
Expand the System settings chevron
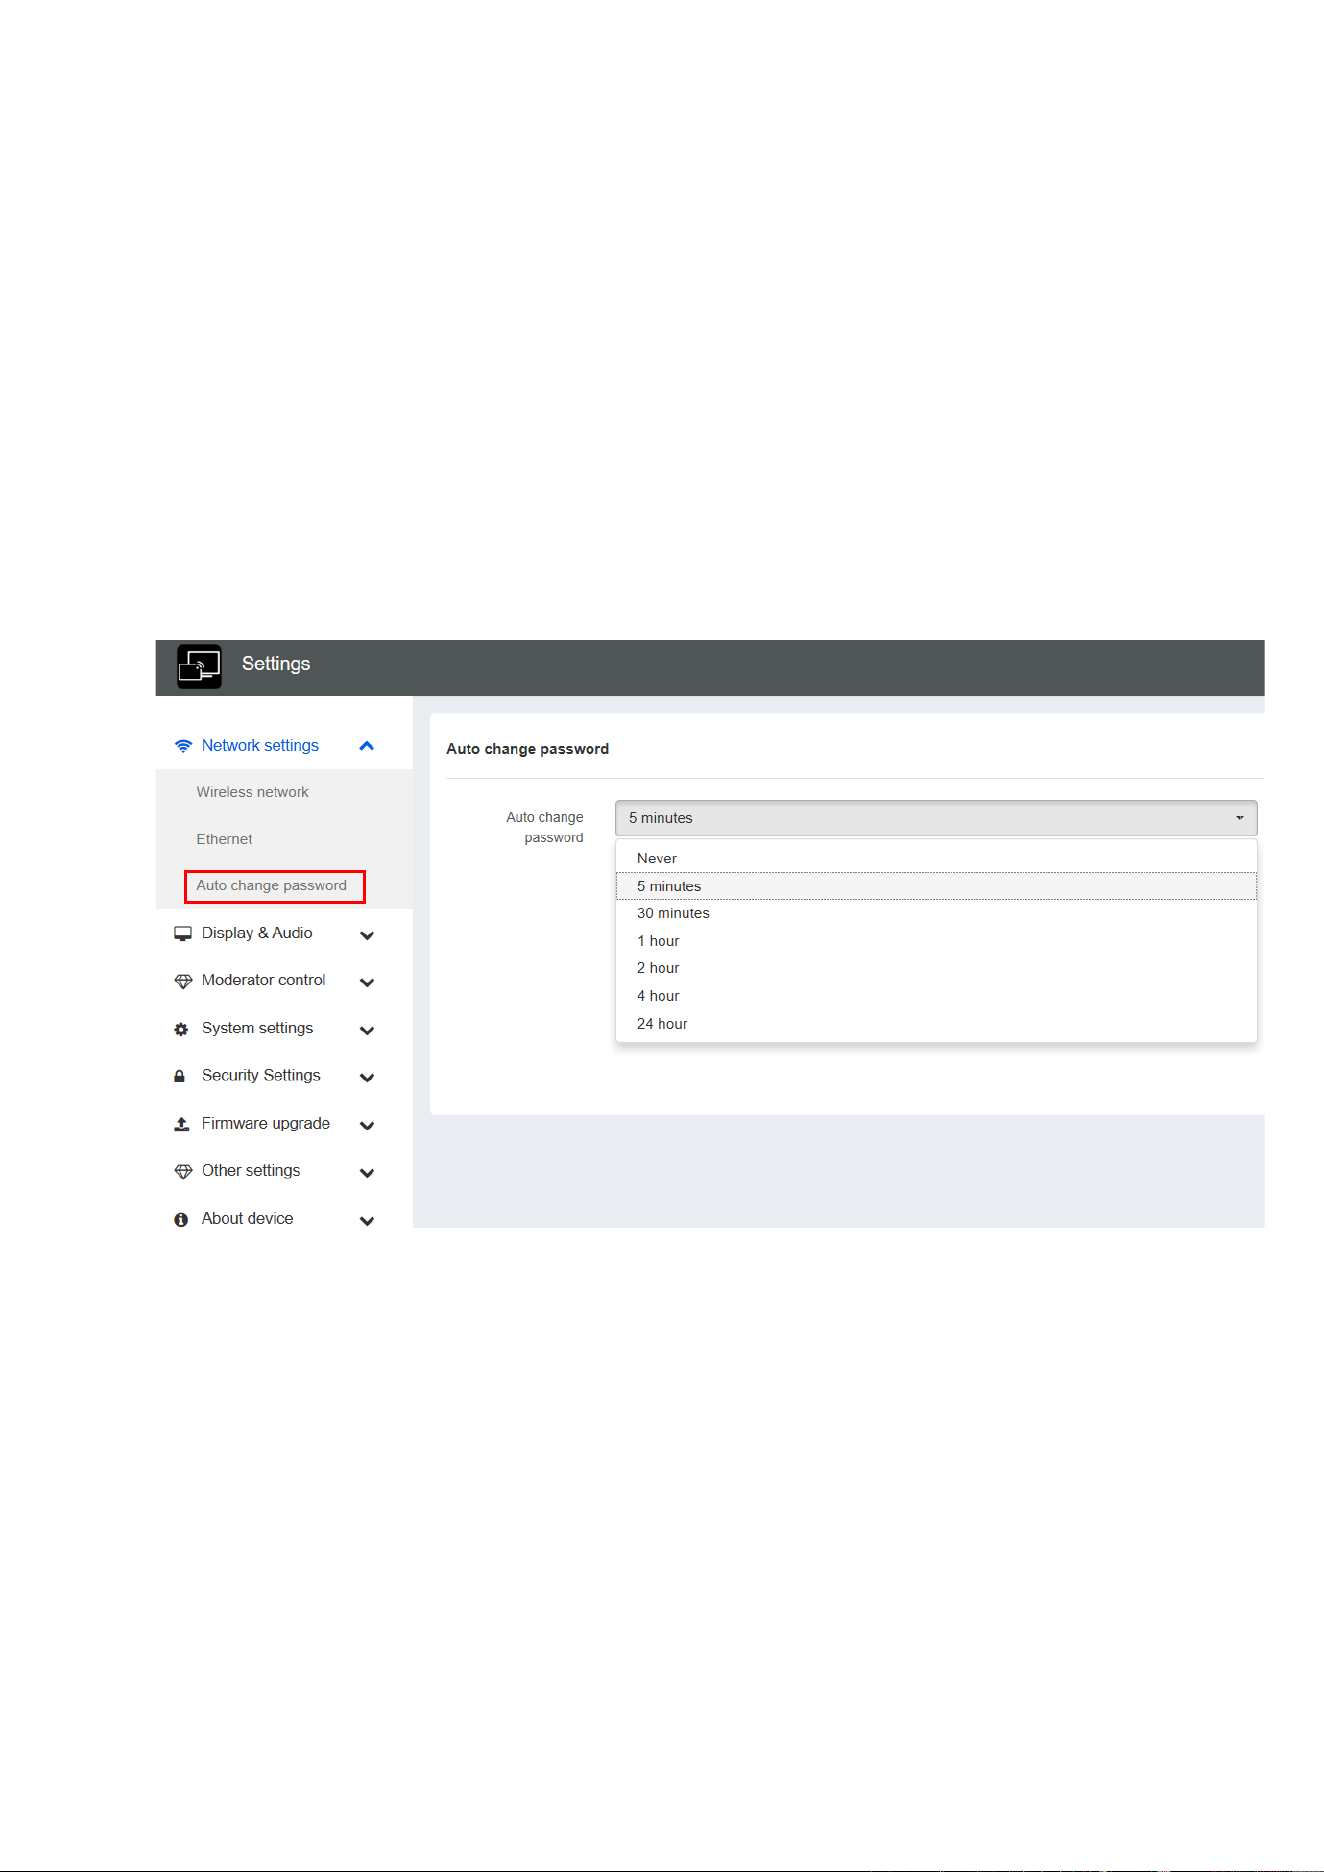click(x=367, y=1030)
